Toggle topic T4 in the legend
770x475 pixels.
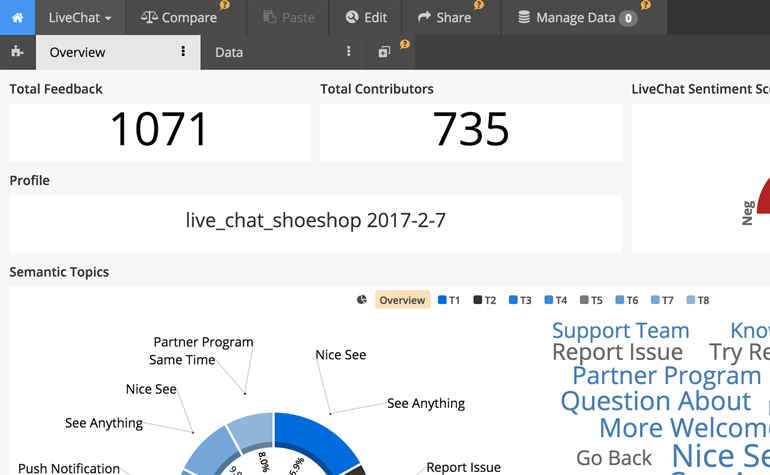(556, 300)
